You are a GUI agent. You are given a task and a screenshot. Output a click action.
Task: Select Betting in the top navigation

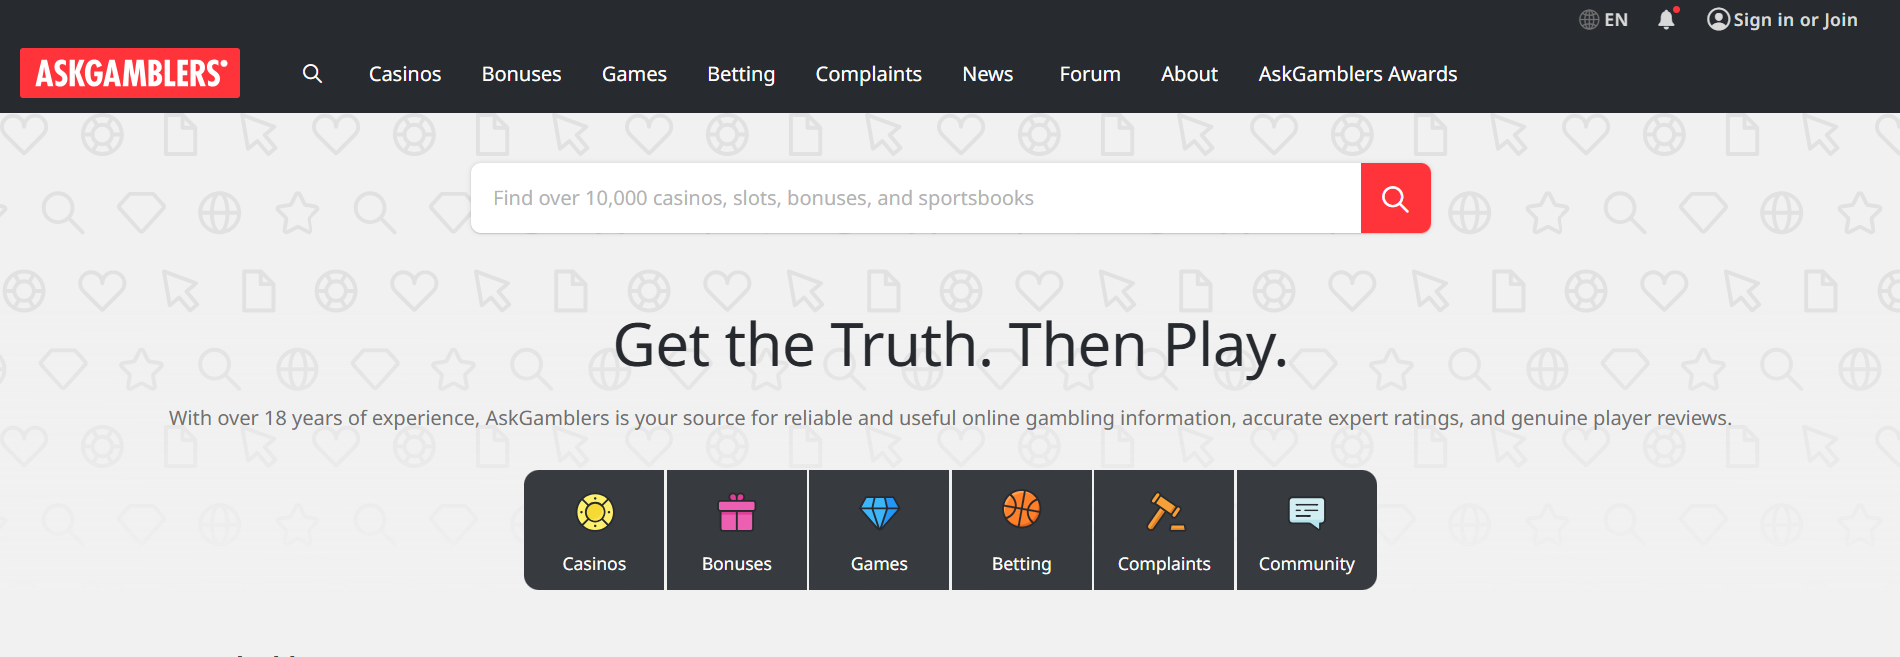pyautogui.click(x=741, y=74)
